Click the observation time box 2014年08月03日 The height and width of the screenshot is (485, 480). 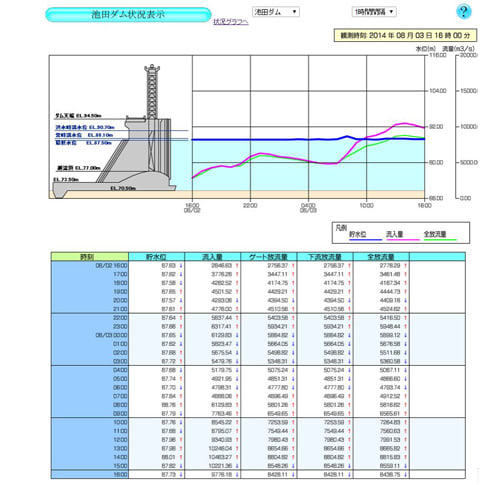click(x=405, y=35)
